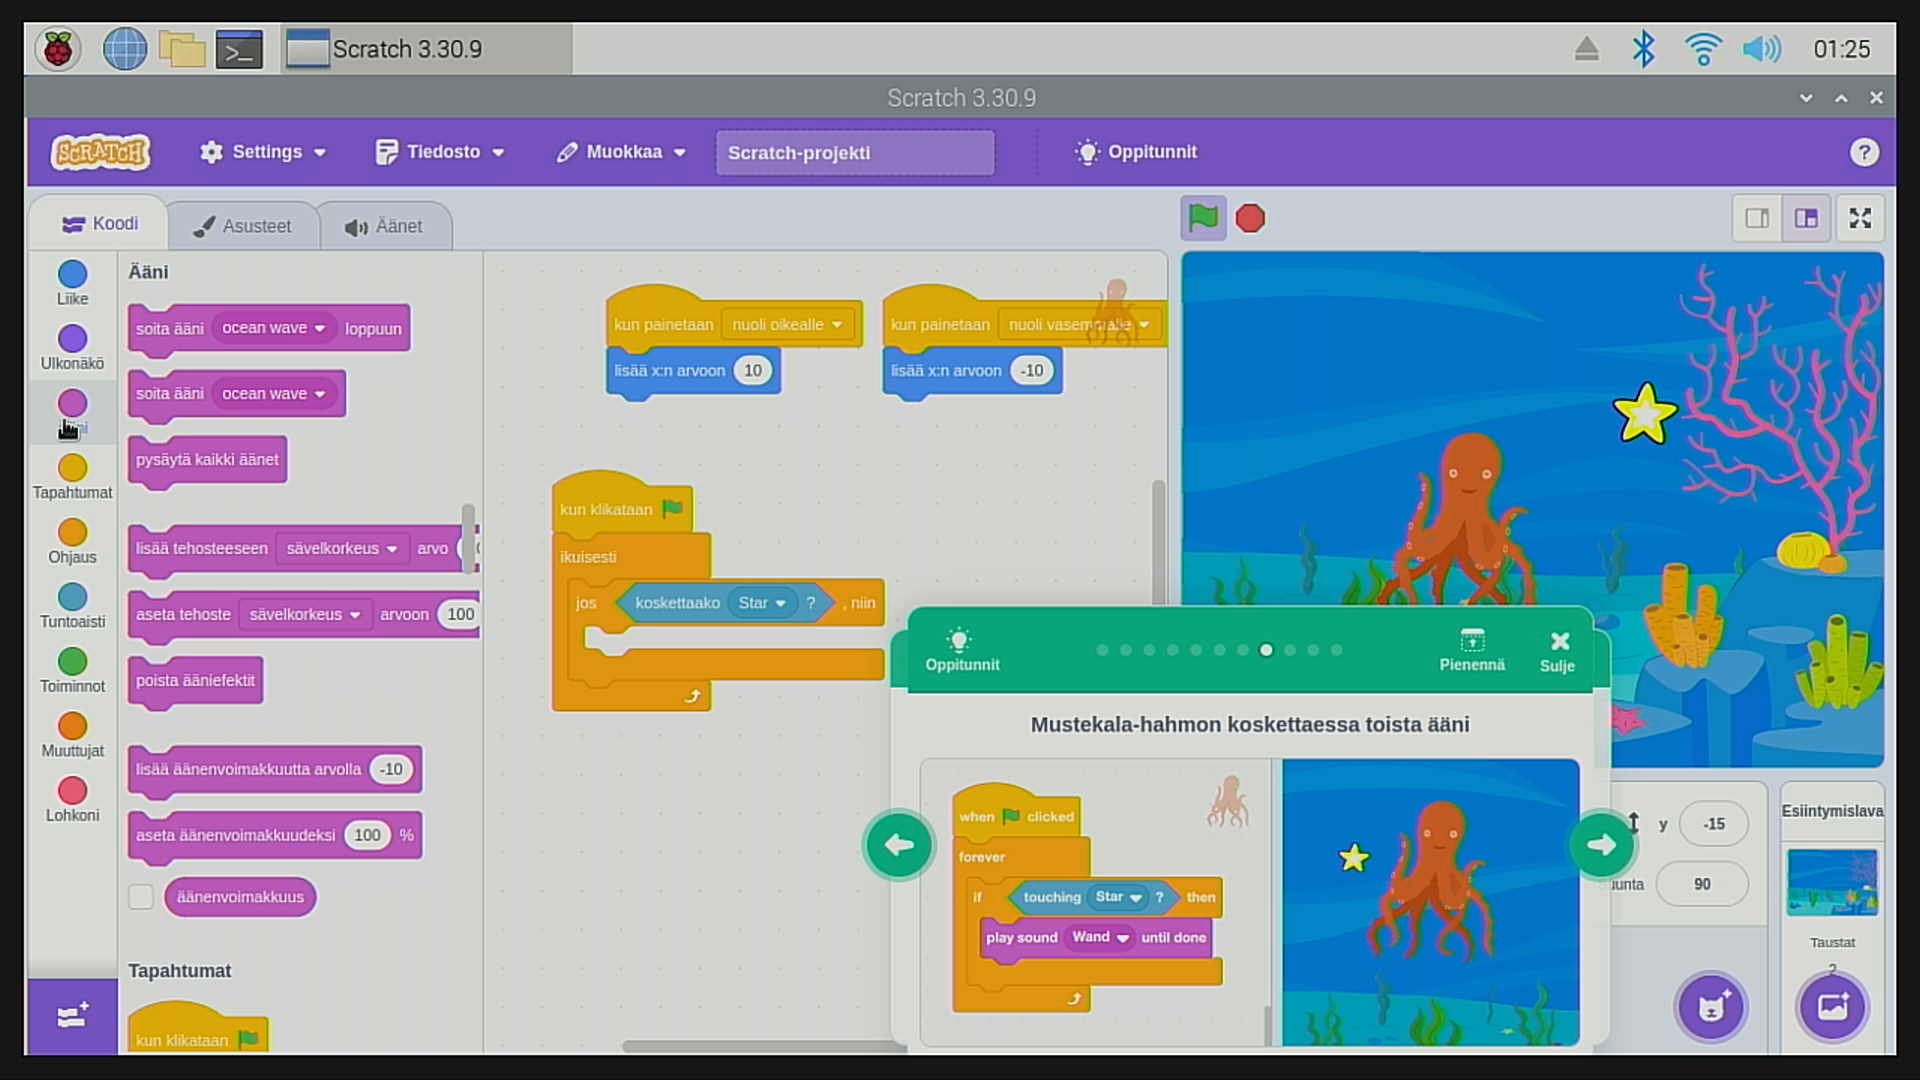Stop the project with red stop button
1920x1080 pixels.
tap(1250, 218)
